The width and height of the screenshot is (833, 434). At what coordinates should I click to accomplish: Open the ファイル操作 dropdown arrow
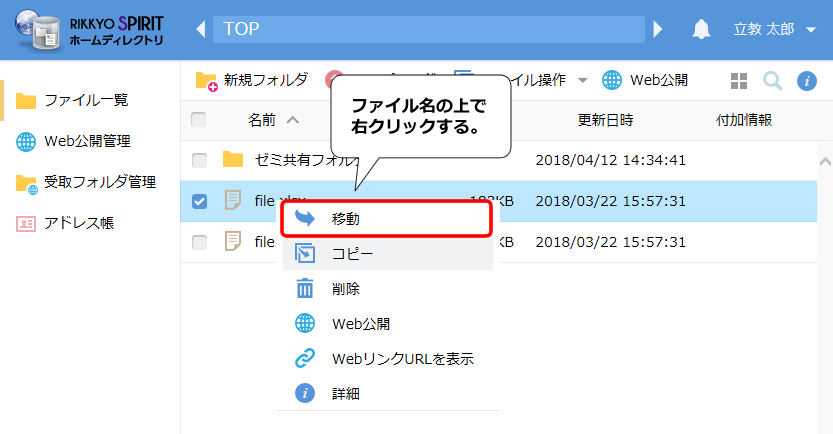[x=582, y=81]
